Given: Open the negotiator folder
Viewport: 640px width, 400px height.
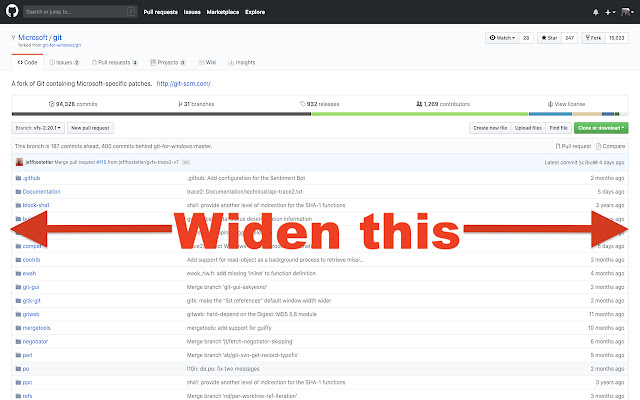Looking at the screenshot, I should [x=35, y=342].
